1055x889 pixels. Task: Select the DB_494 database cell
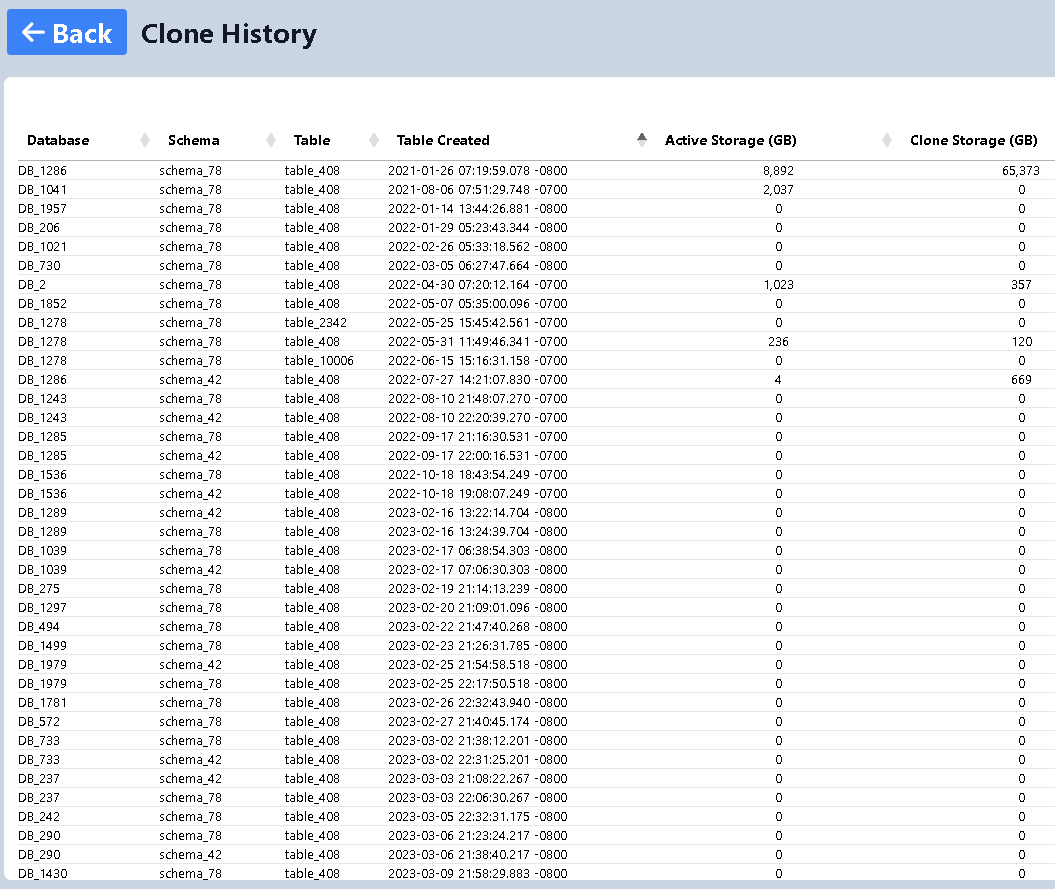point(39,627)
